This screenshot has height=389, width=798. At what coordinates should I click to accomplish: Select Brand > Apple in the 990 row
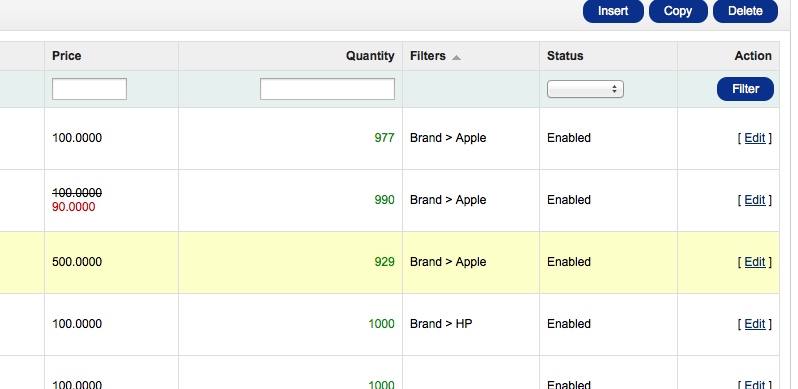click(x=448, y=200)
